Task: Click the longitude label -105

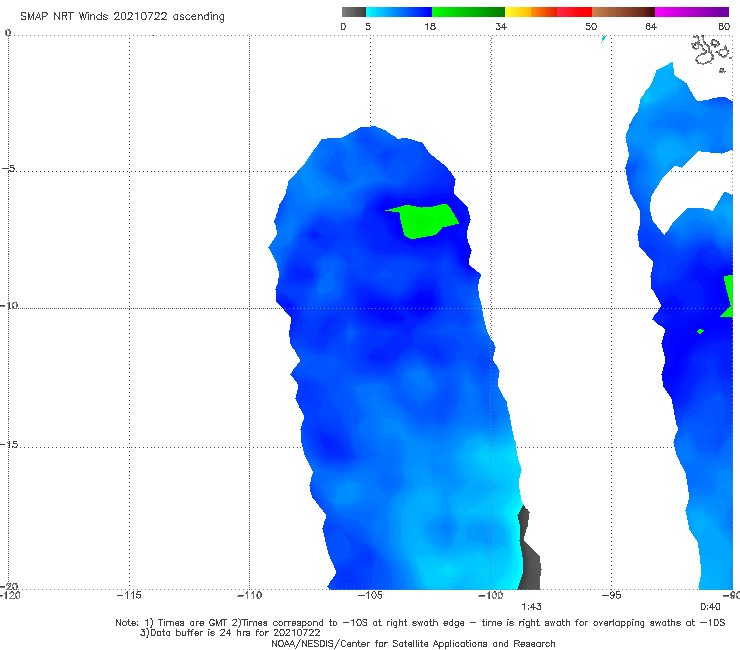Action: pos(370,595)
